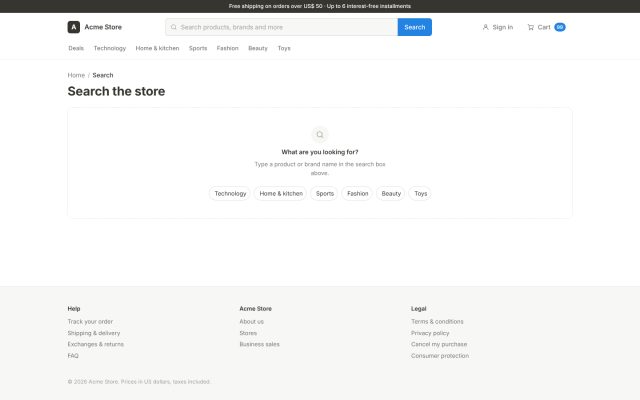Click the Acme Store logo icon
The image size is (640, 400).
[x=73, y=27]
